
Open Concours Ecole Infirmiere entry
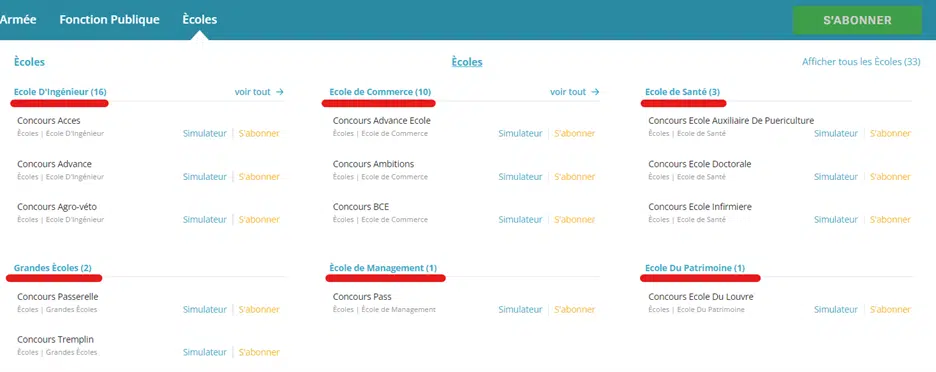pyautogui.click(x=700, y=207)
